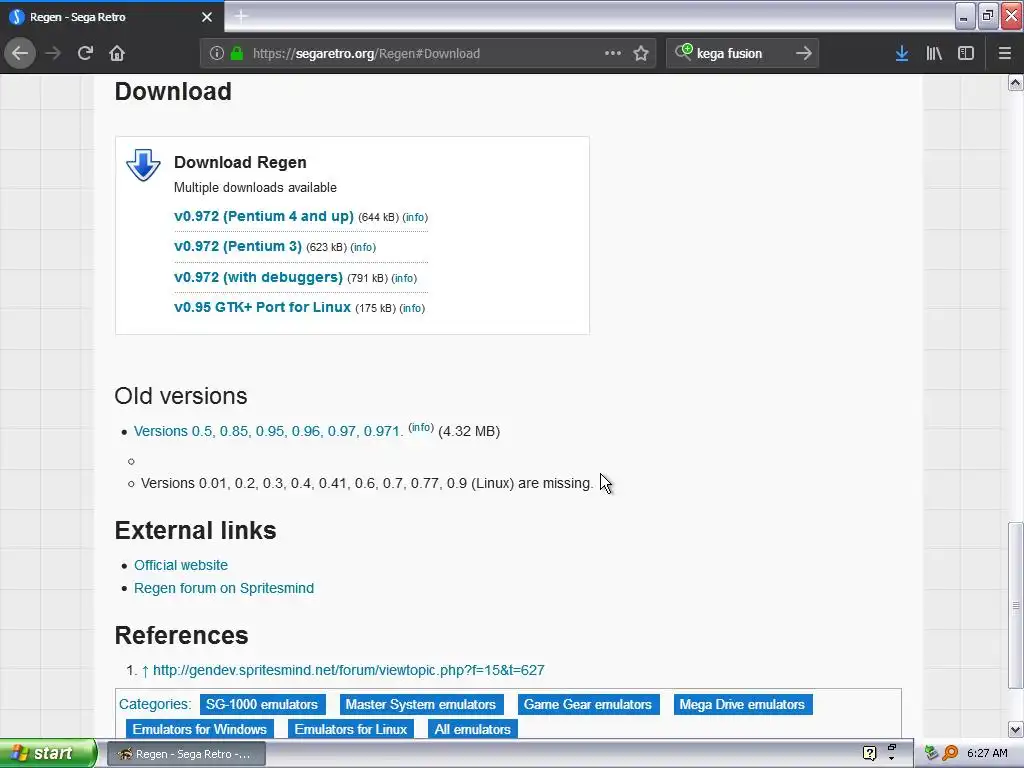Open the Mega Drive emulators category

point(742,705)
